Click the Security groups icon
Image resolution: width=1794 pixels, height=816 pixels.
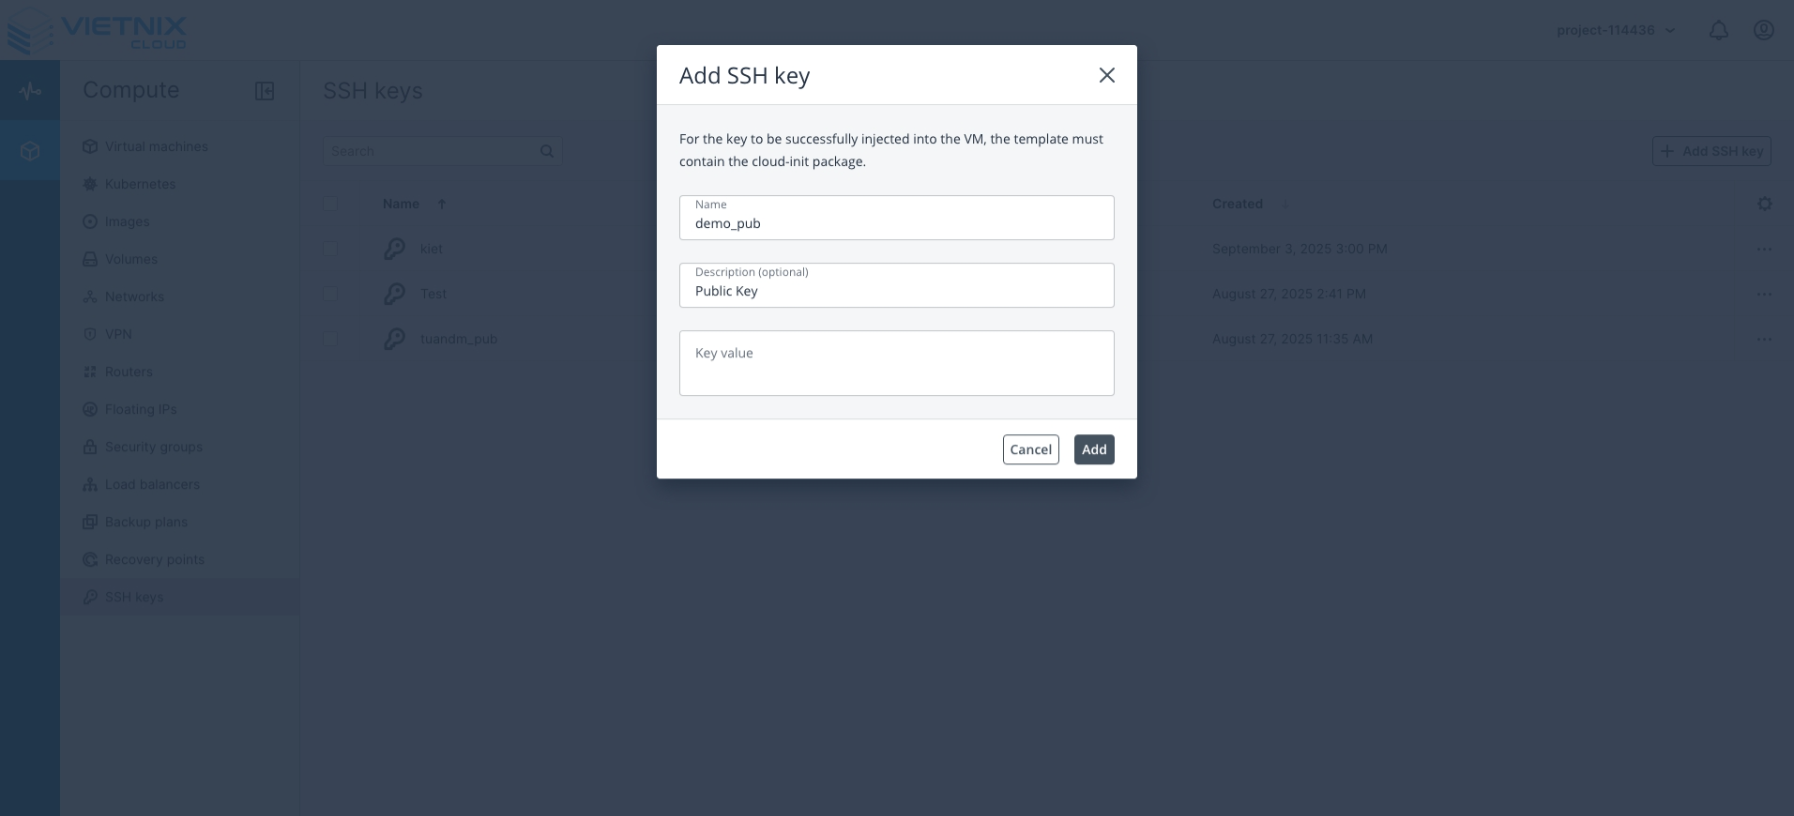90,446
